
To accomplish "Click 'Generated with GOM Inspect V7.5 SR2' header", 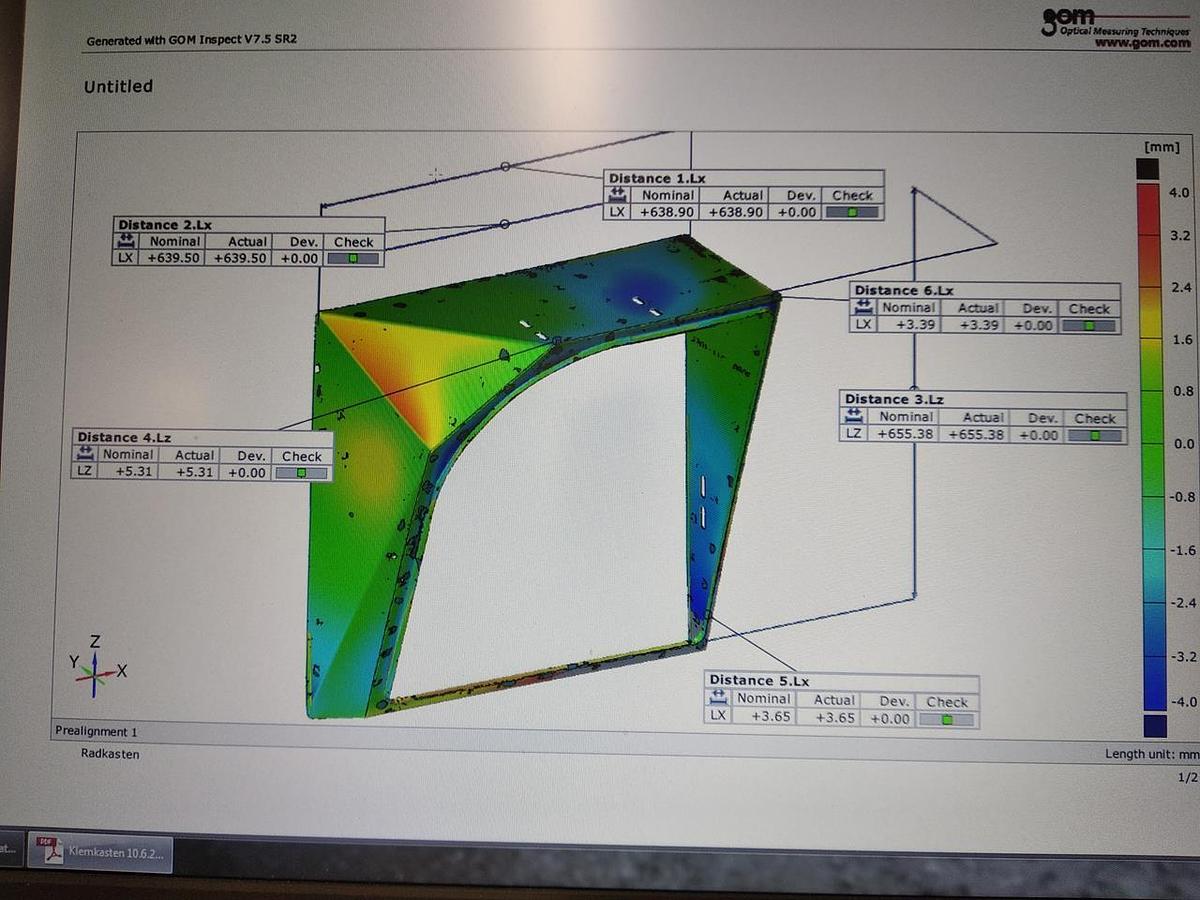I will [x=192, y=41].
